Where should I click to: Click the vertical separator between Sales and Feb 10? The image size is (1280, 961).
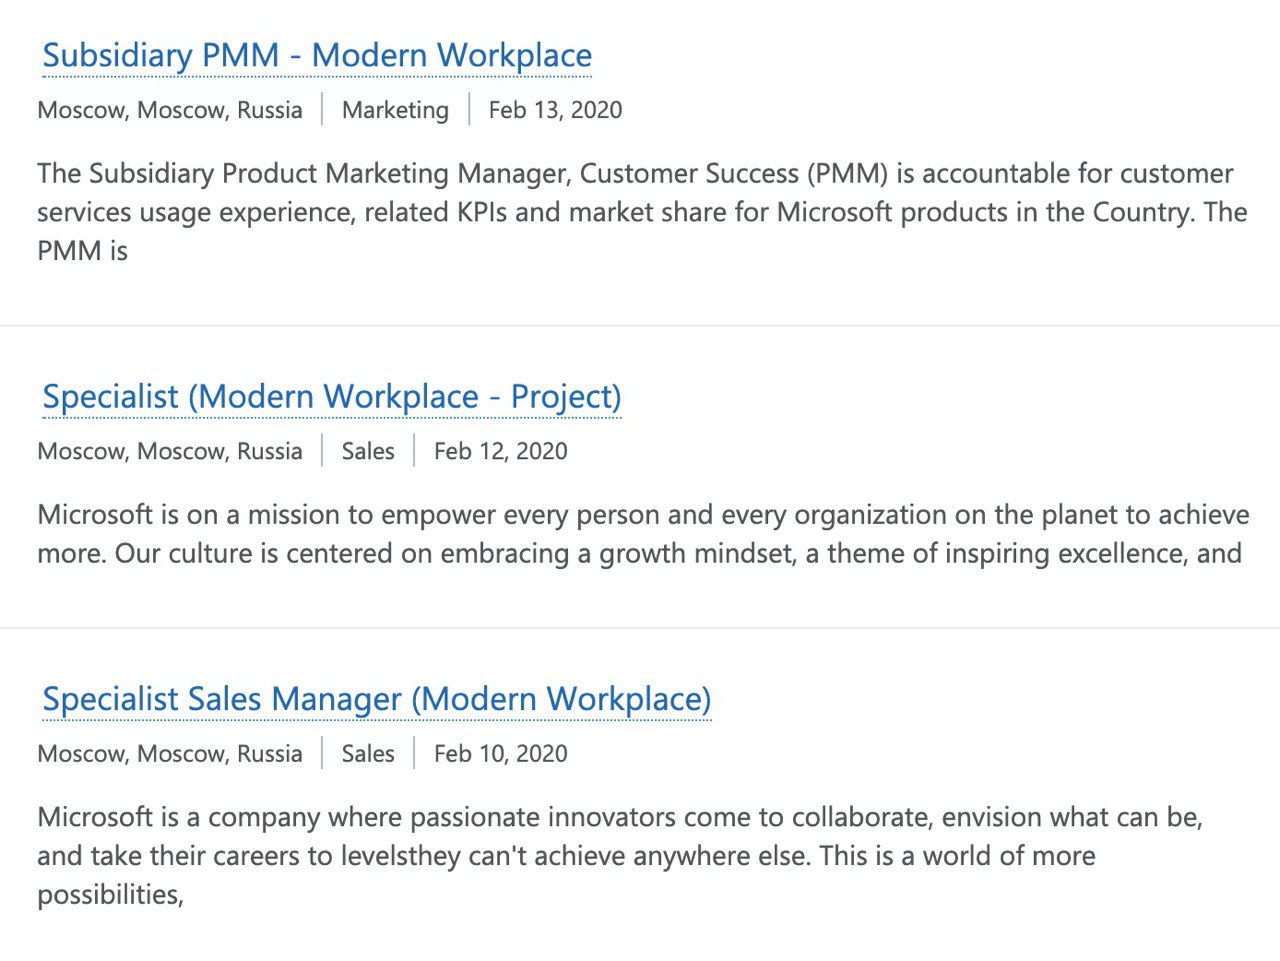414,752
